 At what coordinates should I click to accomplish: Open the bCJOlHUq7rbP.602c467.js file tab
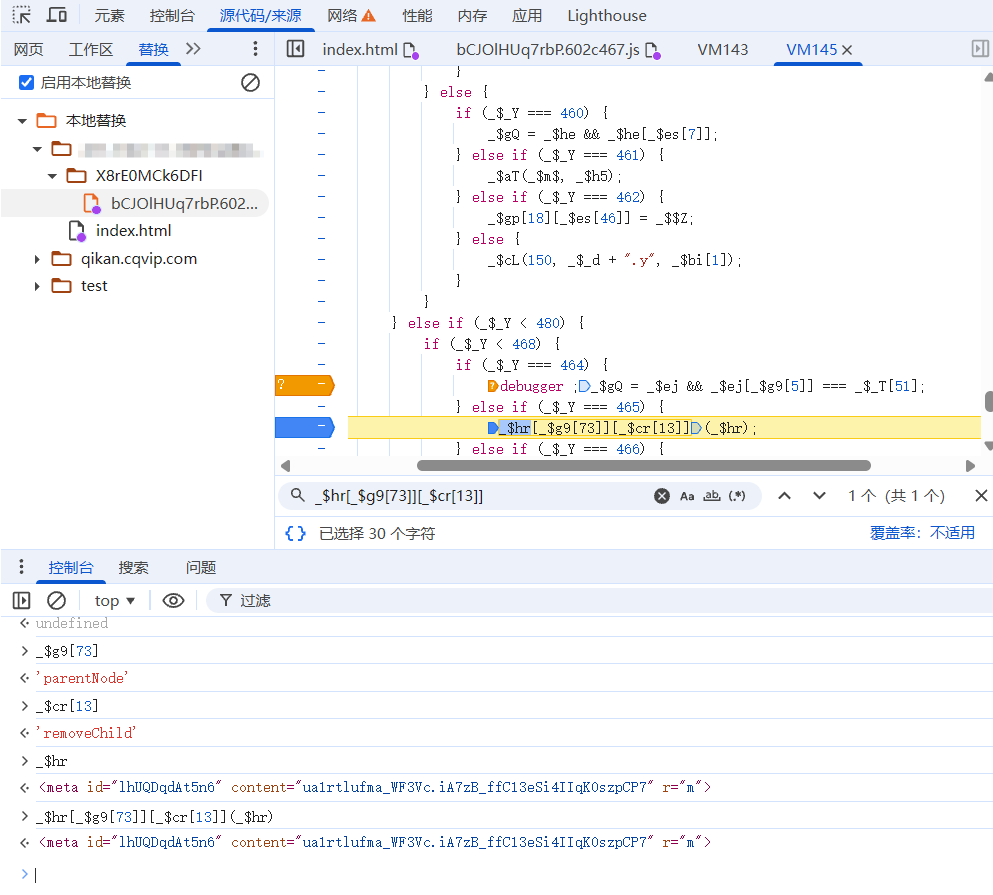click(547, 49)
